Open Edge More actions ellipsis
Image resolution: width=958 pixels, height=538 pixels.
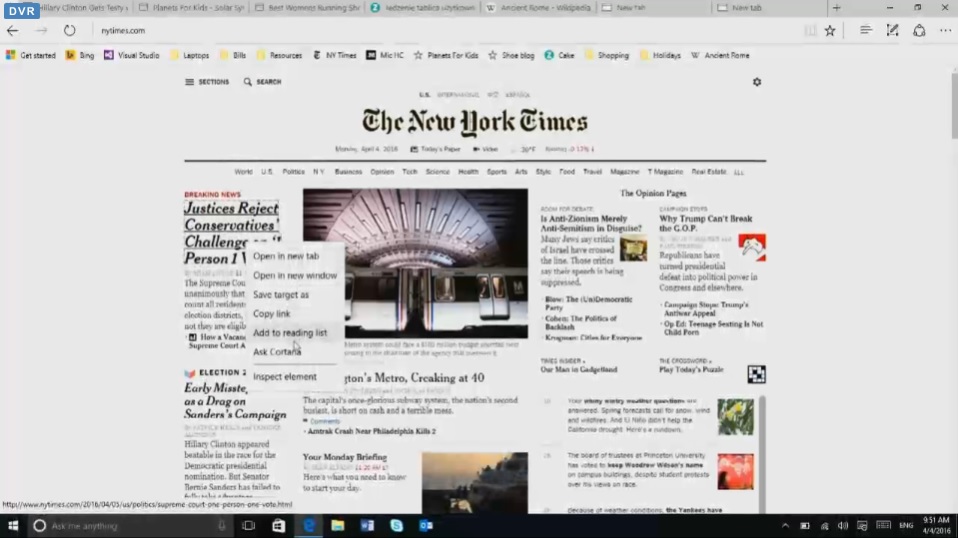(x=945, y=31)
